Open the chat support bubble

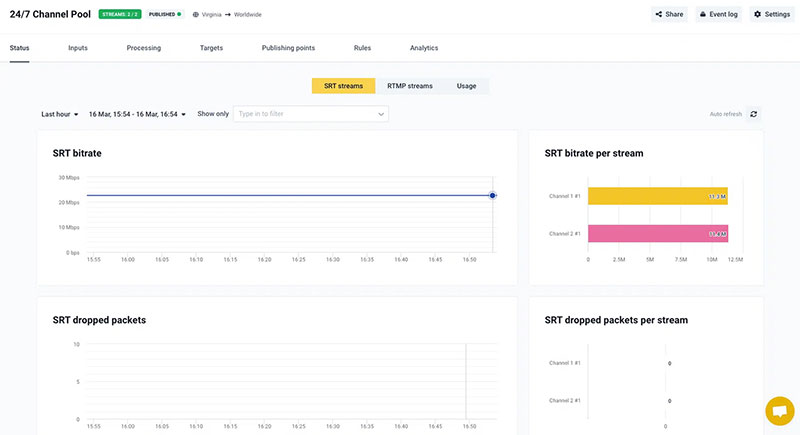coord(779,412)
